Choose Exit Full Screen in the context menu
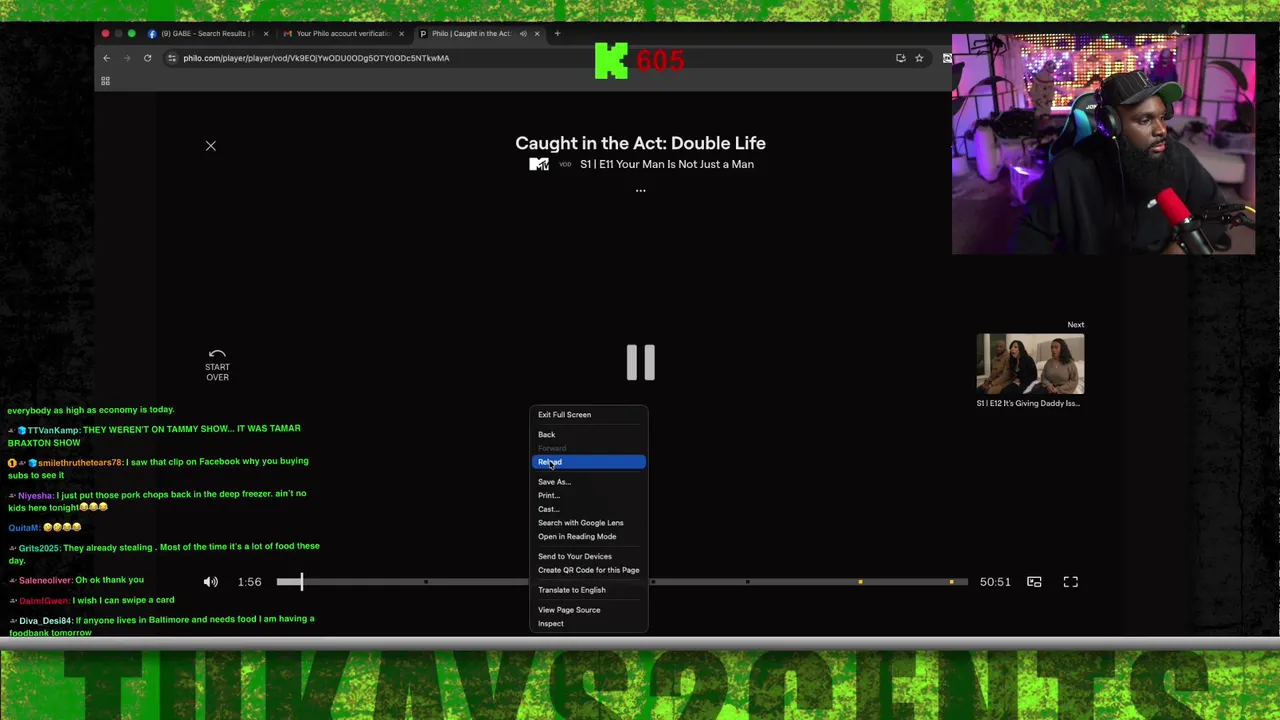The width and height of the screenshot is (1280, 720). 589,415
